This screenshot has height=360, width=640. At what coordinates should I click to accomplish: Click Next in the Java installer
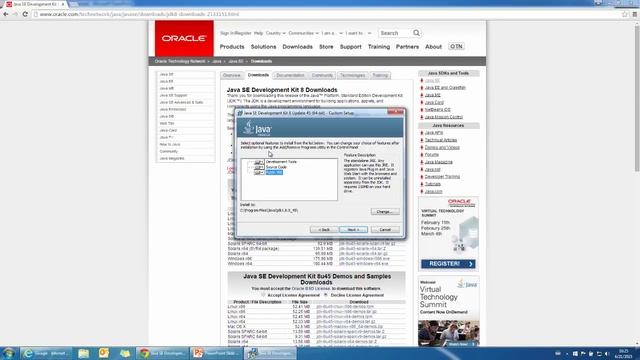[x=353, y=230]
